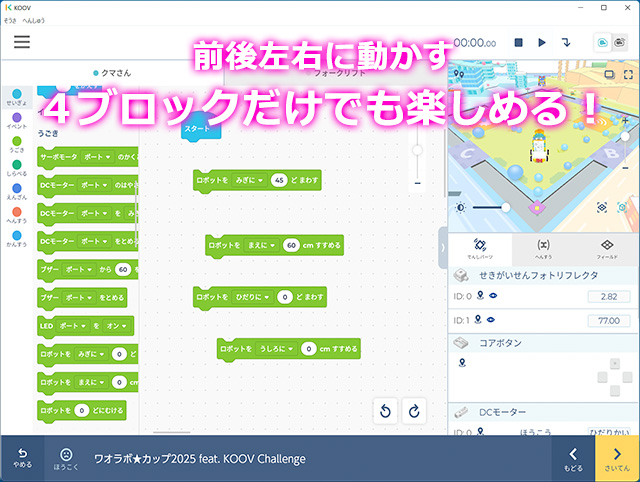Click the teal robot-follow camera icon
This screenshot has height=482, width=640.
(622, 207)
